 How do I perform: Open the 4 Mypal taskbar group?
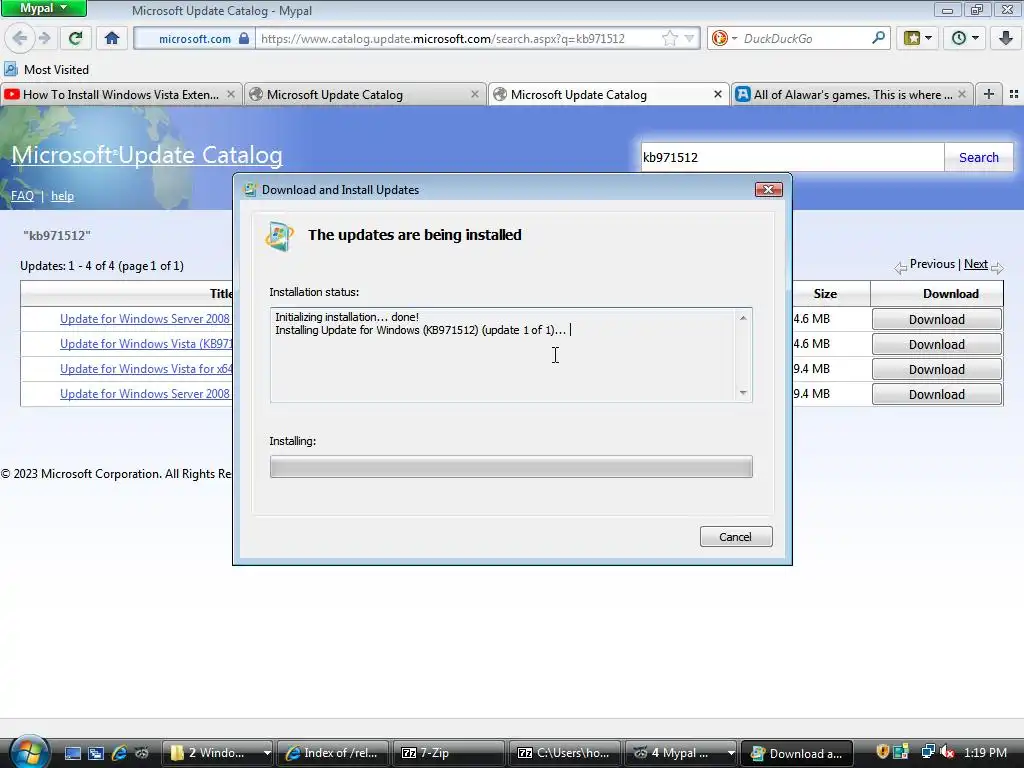point(681,753)
